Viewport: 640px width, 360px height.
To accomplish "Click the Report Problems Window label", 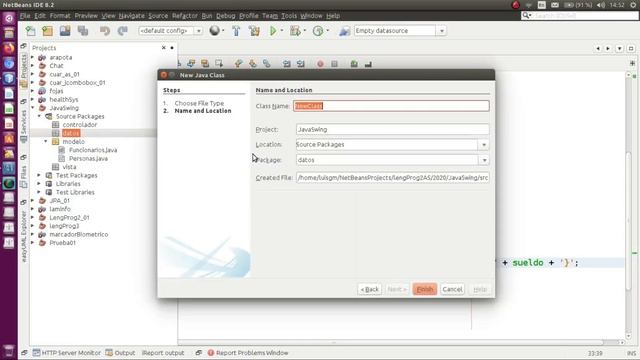I will tap(252, 353).
